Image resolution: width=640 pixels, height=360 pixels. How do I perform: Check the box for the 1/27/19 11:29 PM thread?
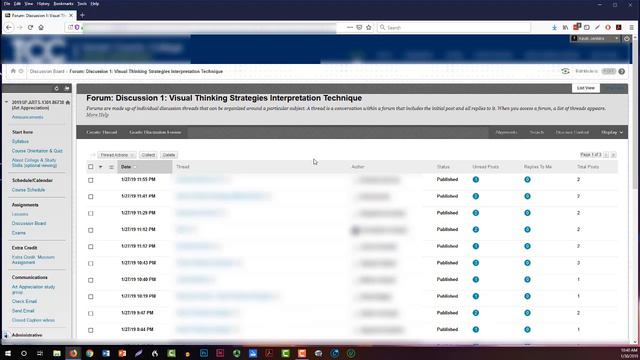click(x=91, y=213)
